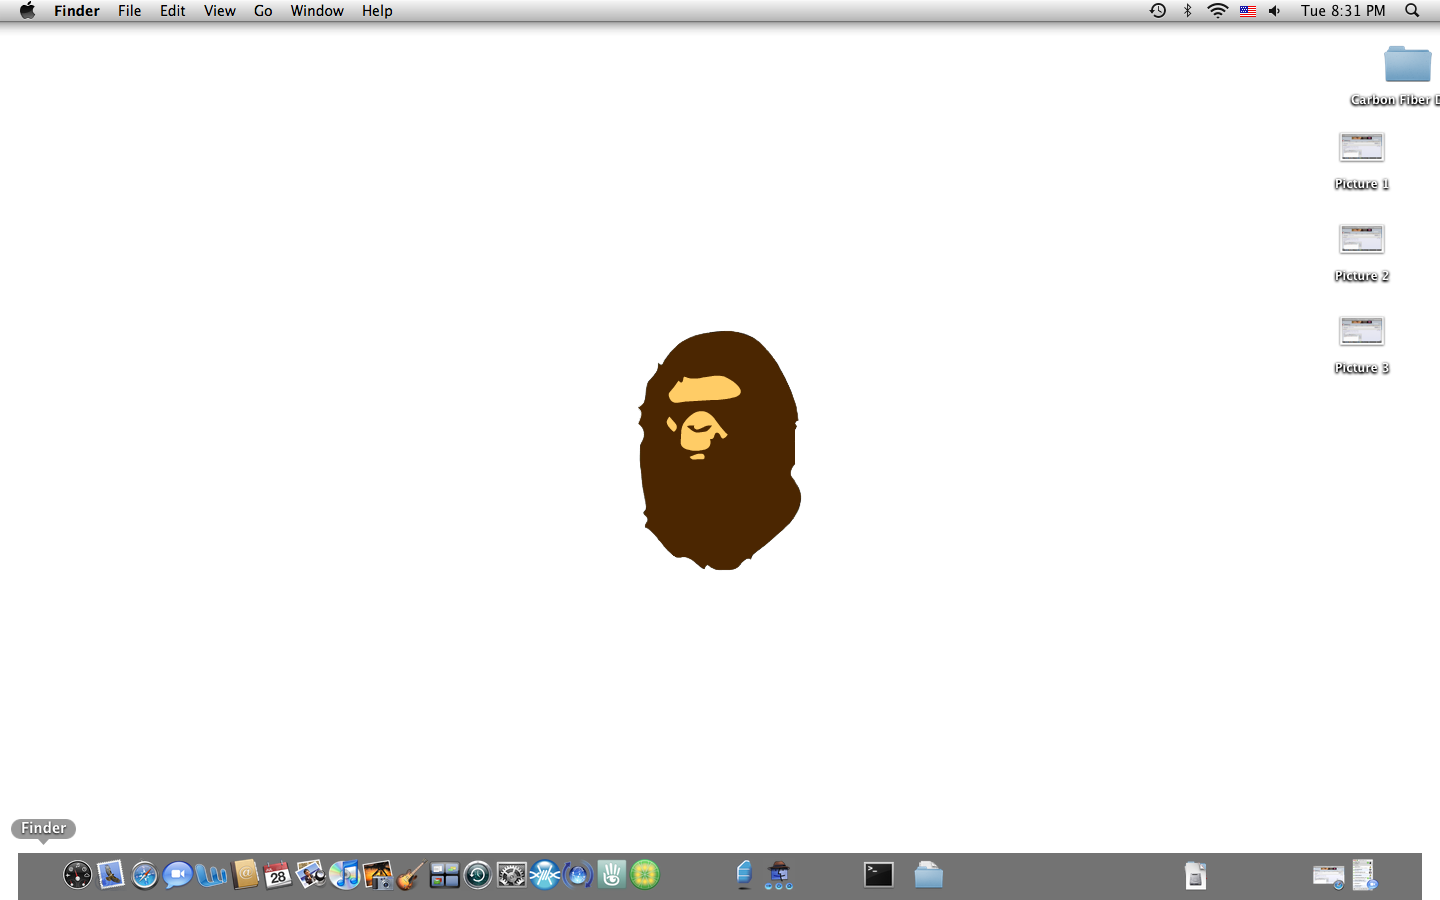1440x900 pixels.
Task: Open the Go menu
Action: [263, 11]
